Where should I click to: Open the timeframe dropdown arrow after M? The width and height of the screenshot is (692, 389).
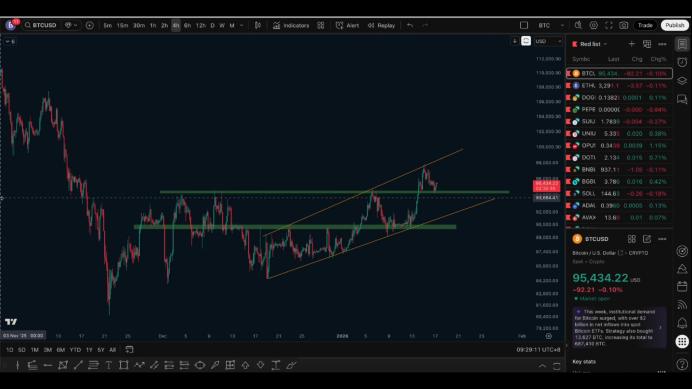point(241,26)
